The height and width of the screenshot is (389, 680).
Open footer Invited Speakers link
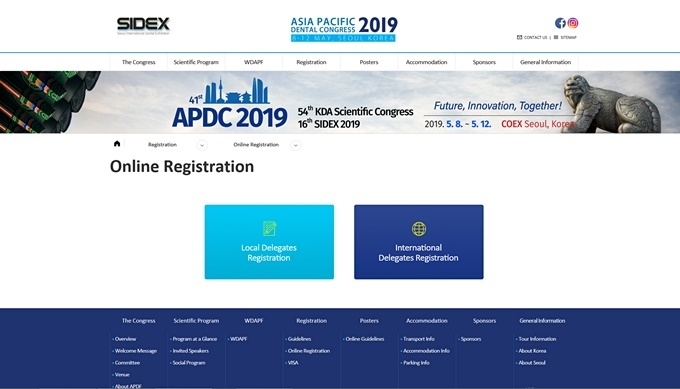(190, 351)
